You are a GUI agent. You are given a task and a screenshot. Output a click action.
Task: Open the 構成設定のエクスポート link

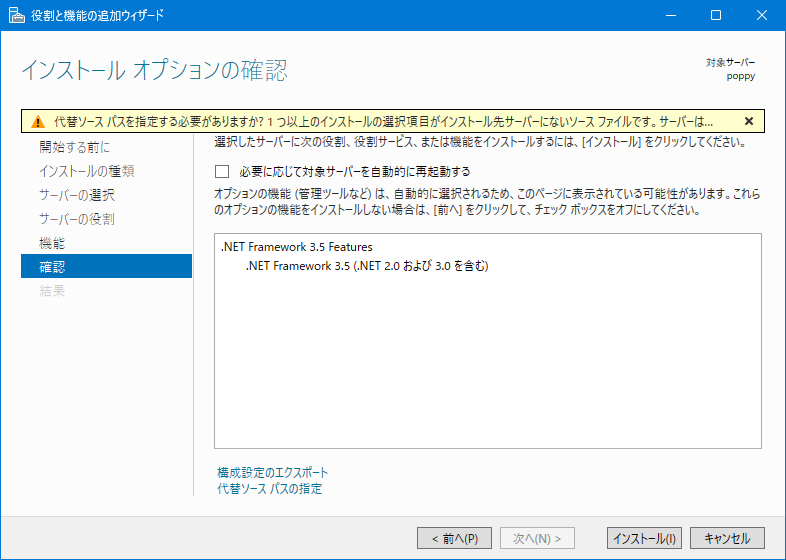[273, 472]
